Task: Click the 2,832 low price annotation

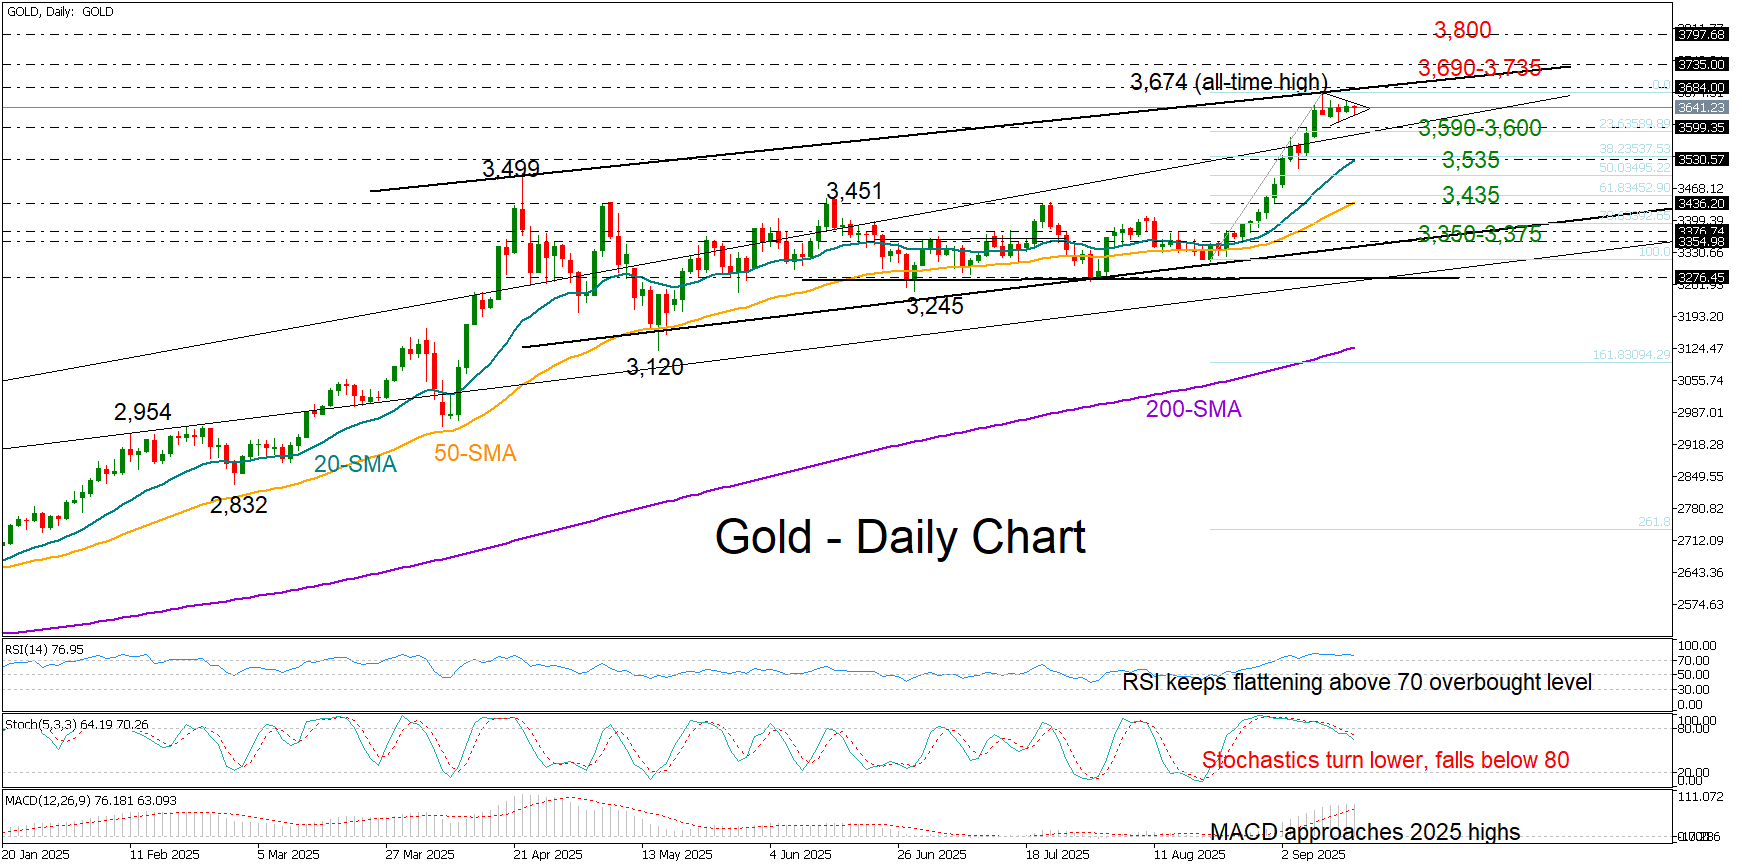Action: click(x=238, y=505)
